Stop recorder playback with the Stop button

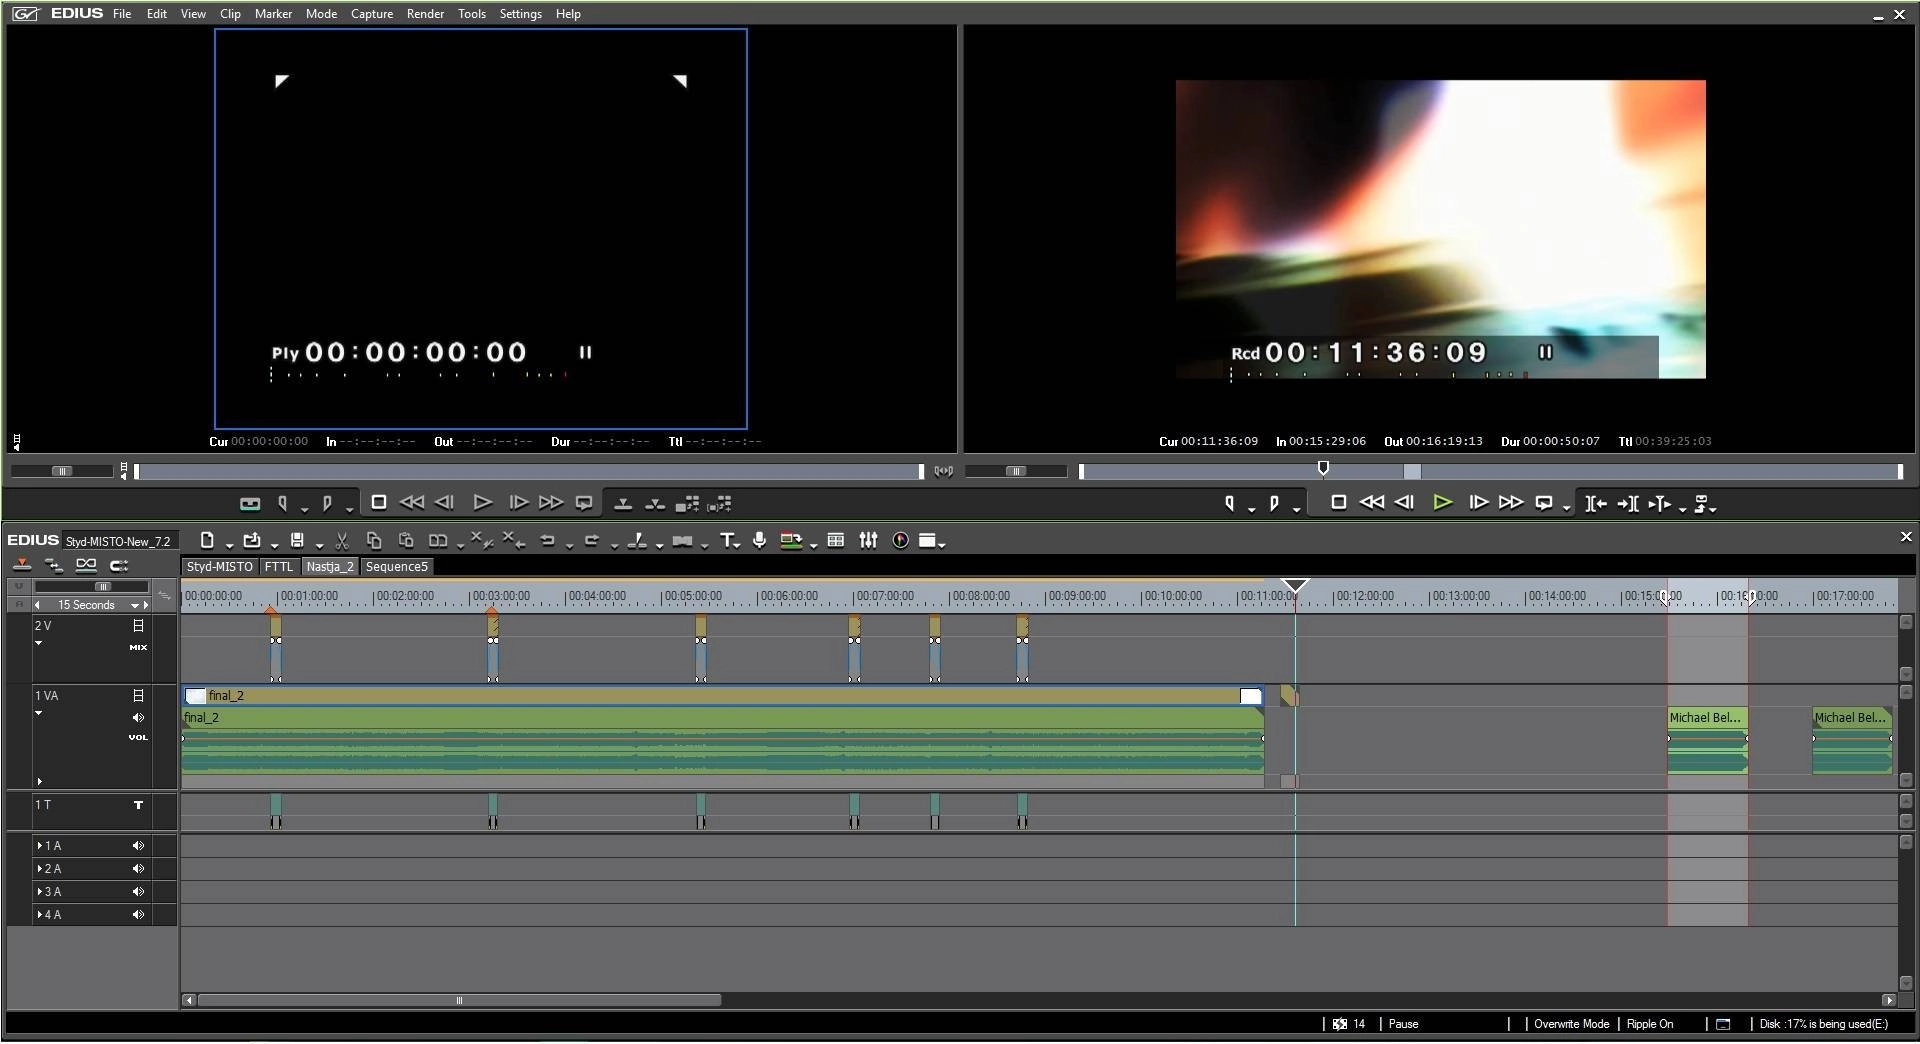pyautogui.click(x=1339, y=502)
